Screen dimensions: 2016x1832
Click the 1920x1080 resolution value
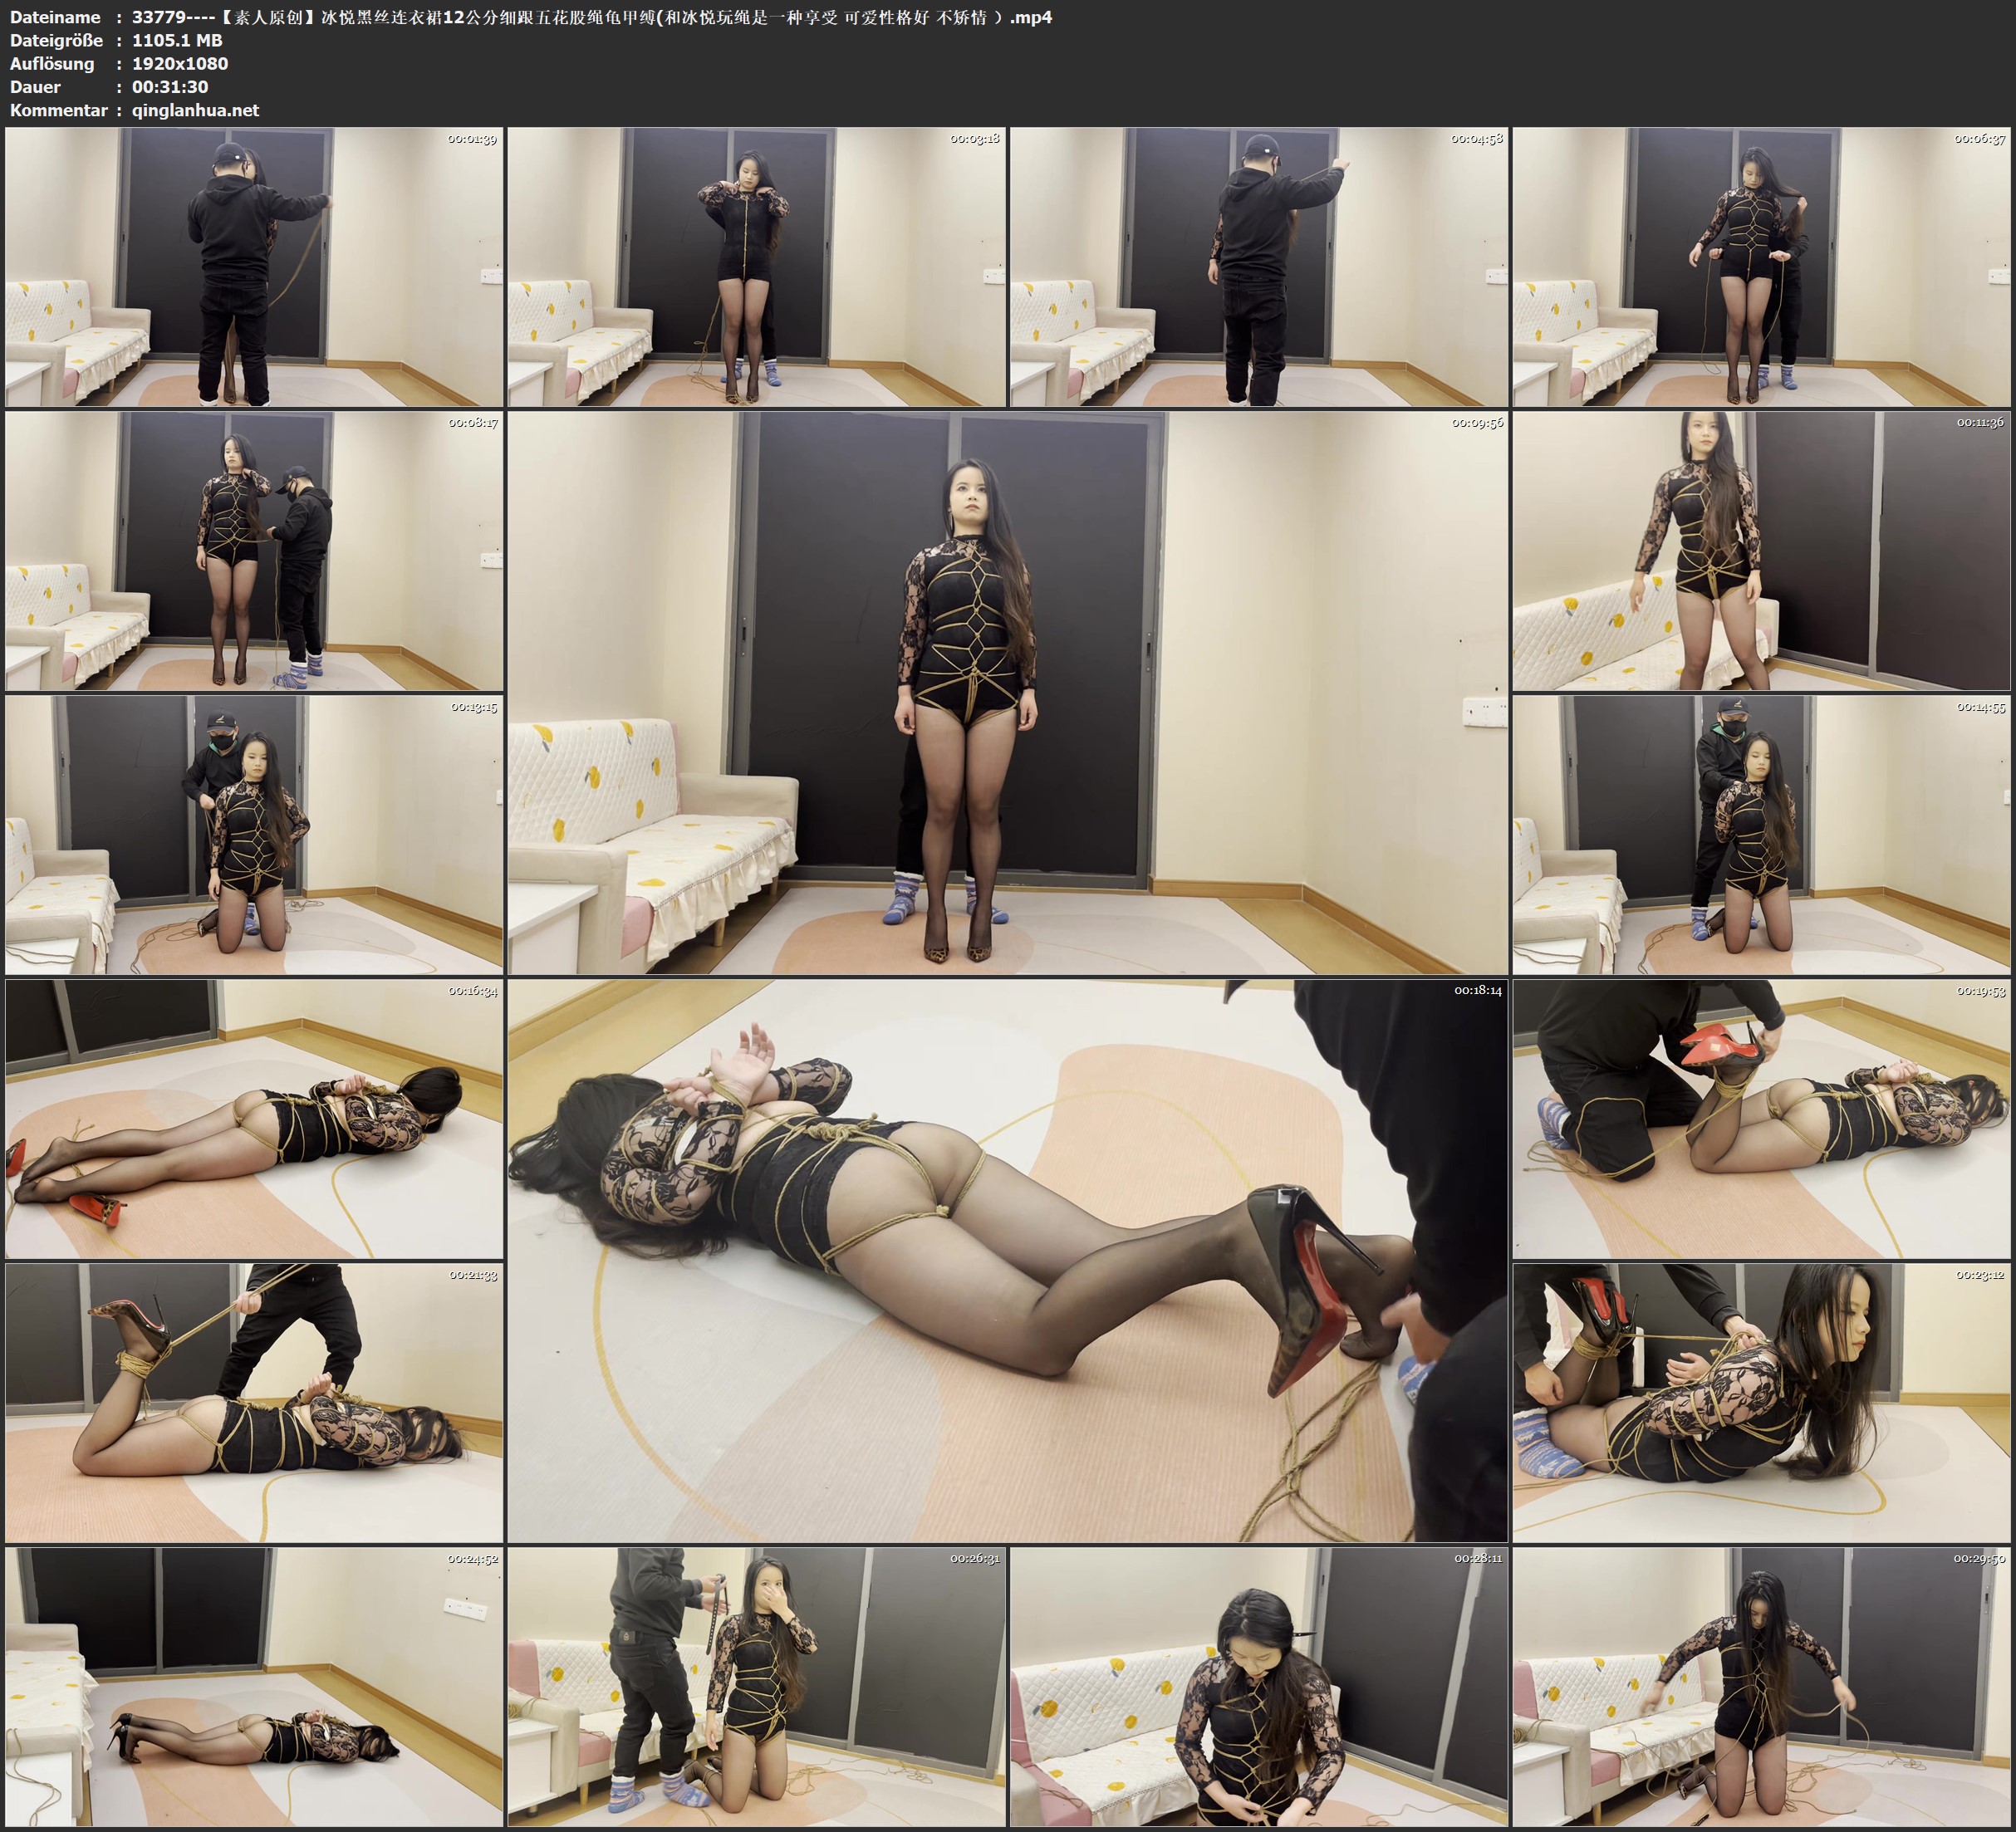point(180,63)
